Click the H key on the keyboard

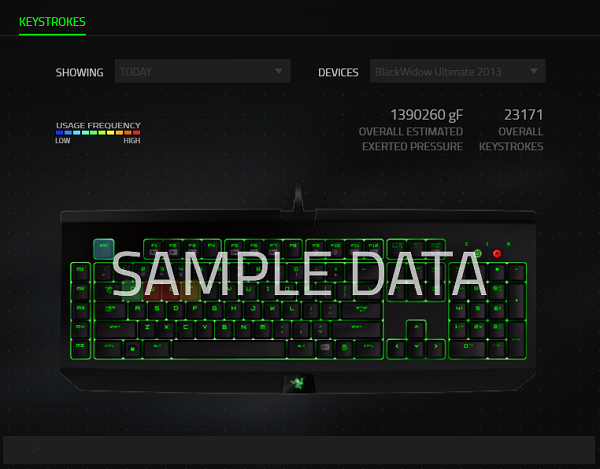[233, 311]
